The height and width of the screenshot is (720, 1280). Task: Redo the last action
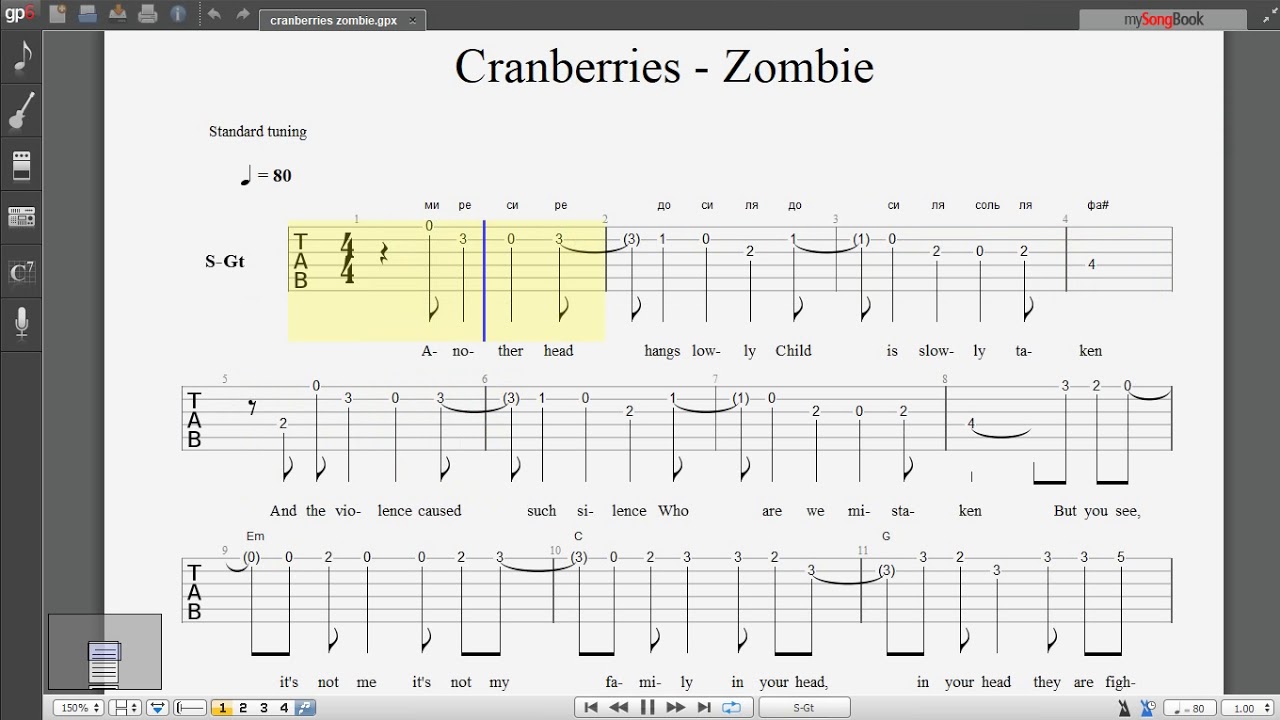click(243, 14)
